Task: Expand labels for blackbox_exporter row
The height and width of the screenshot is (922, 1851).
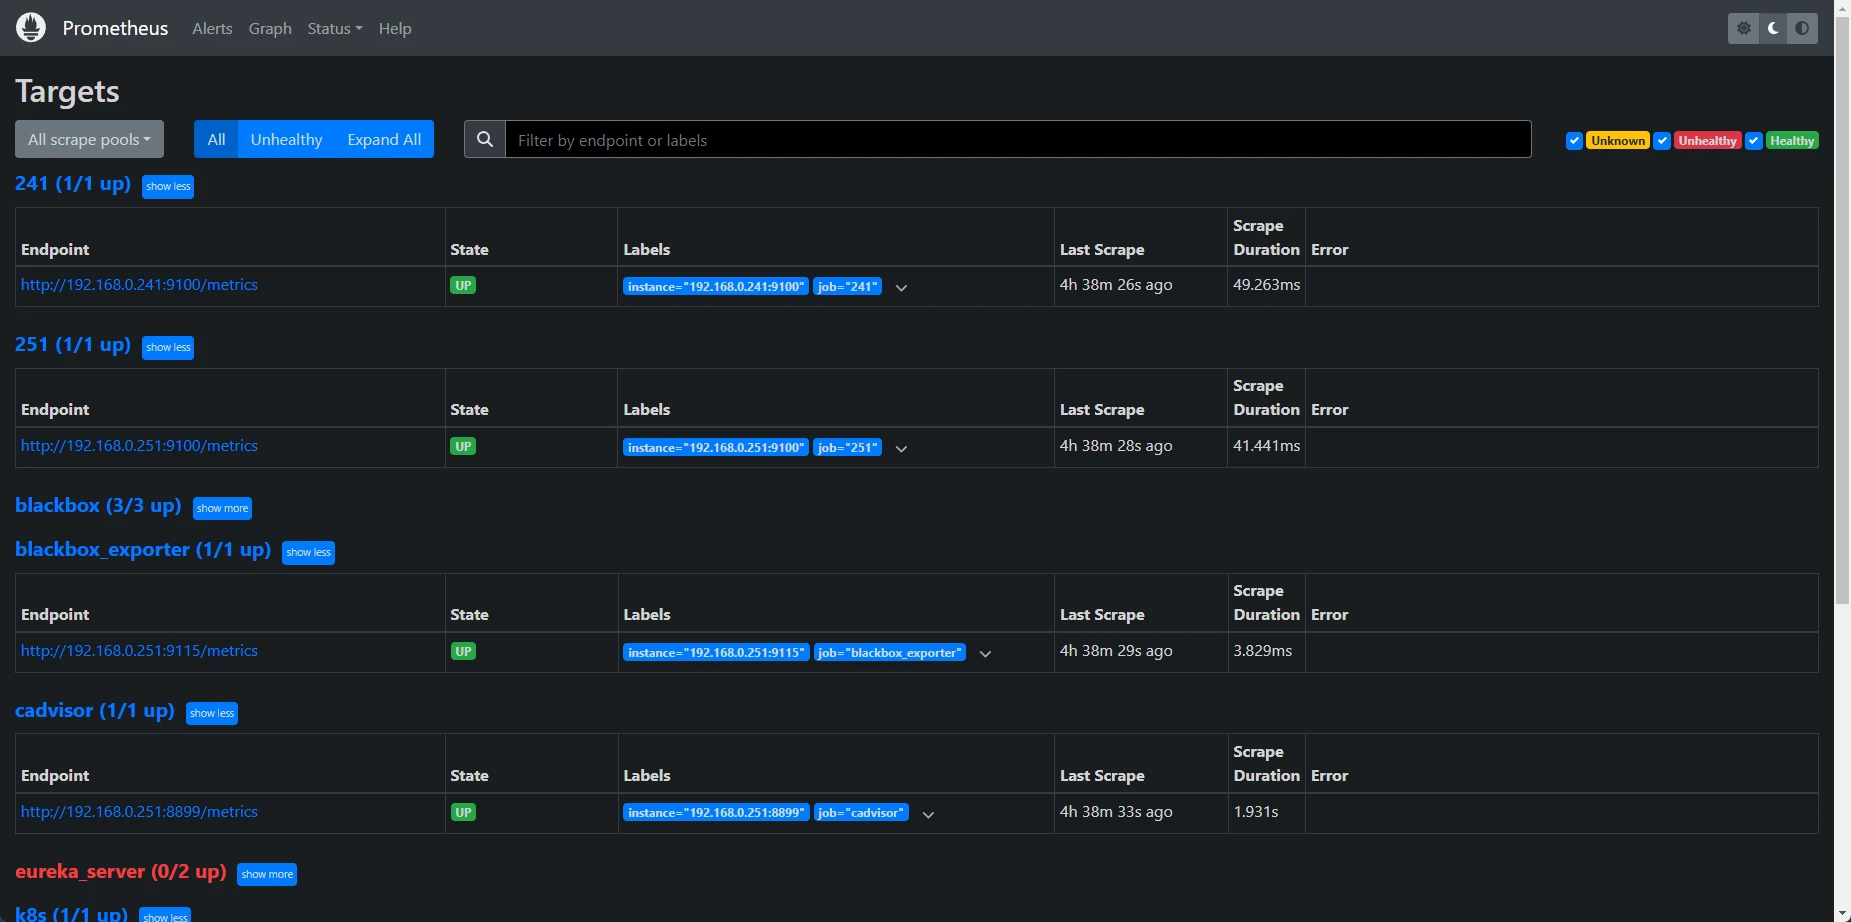Action: coord(985,653)
